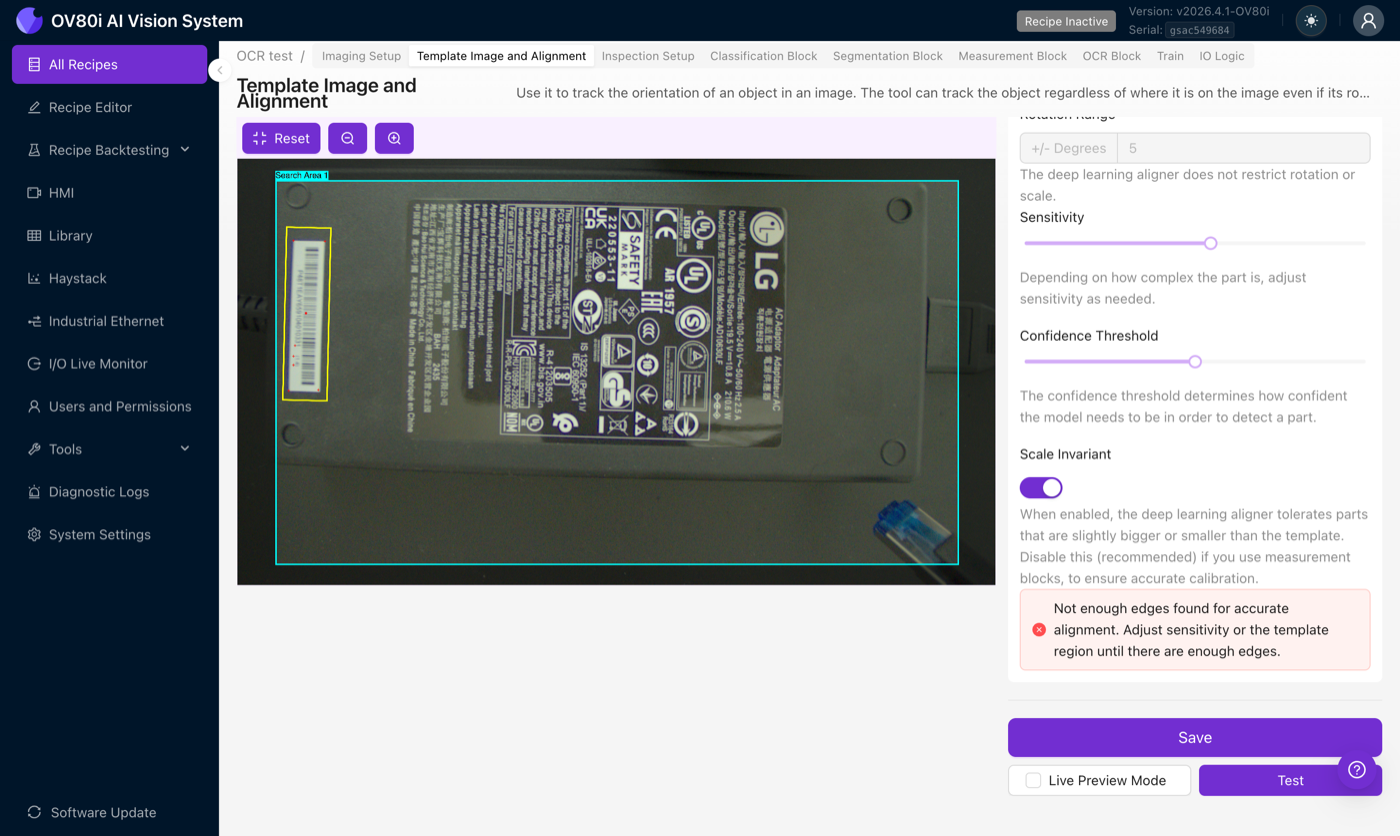Image resolution: width=1400 pixels, height=836 pixels.
Task: Select the zoom out tool
Action: coord(347,138)
